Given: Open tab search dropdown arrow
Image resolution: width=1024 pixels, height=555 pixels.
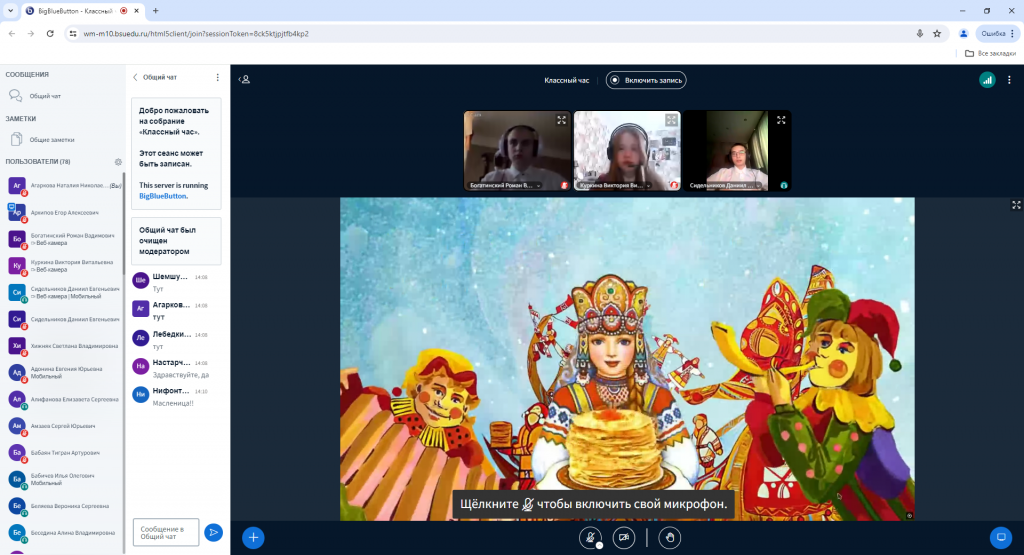Looking at the screenshot, I should pos(10,10).
